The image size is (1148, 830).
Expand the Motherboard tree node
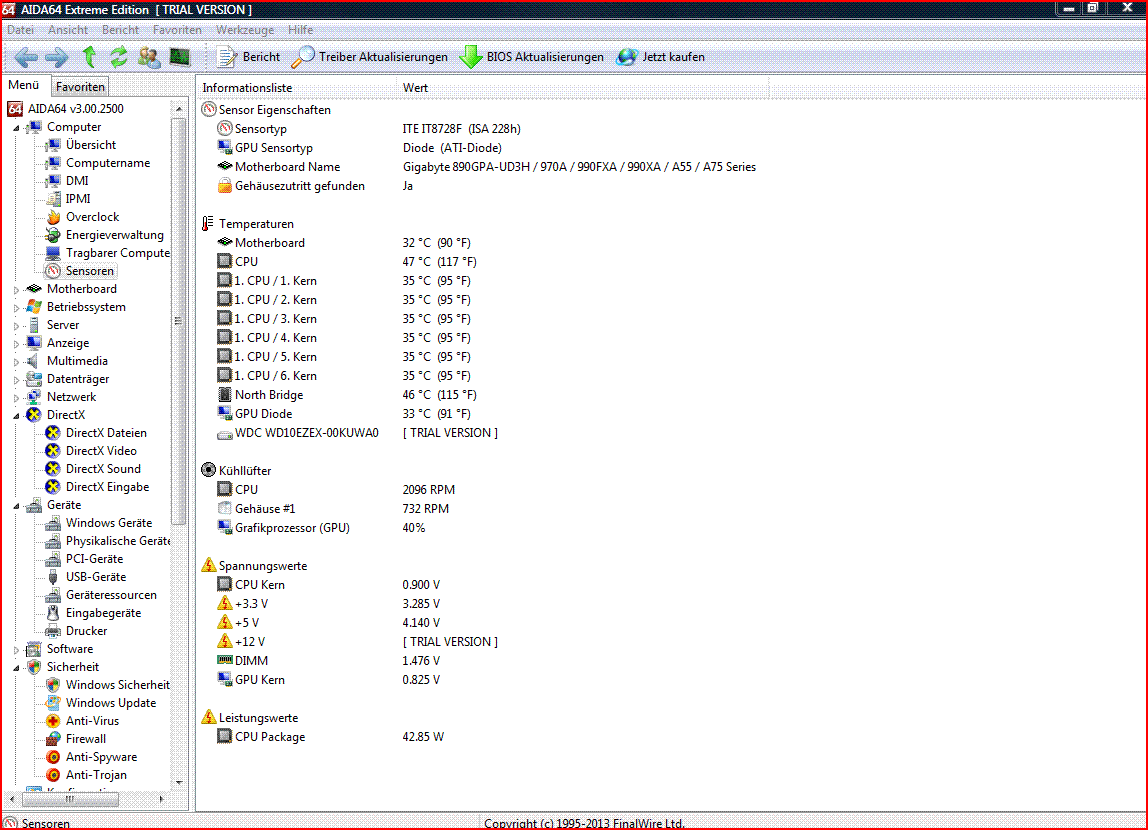[x=16, y=290]
